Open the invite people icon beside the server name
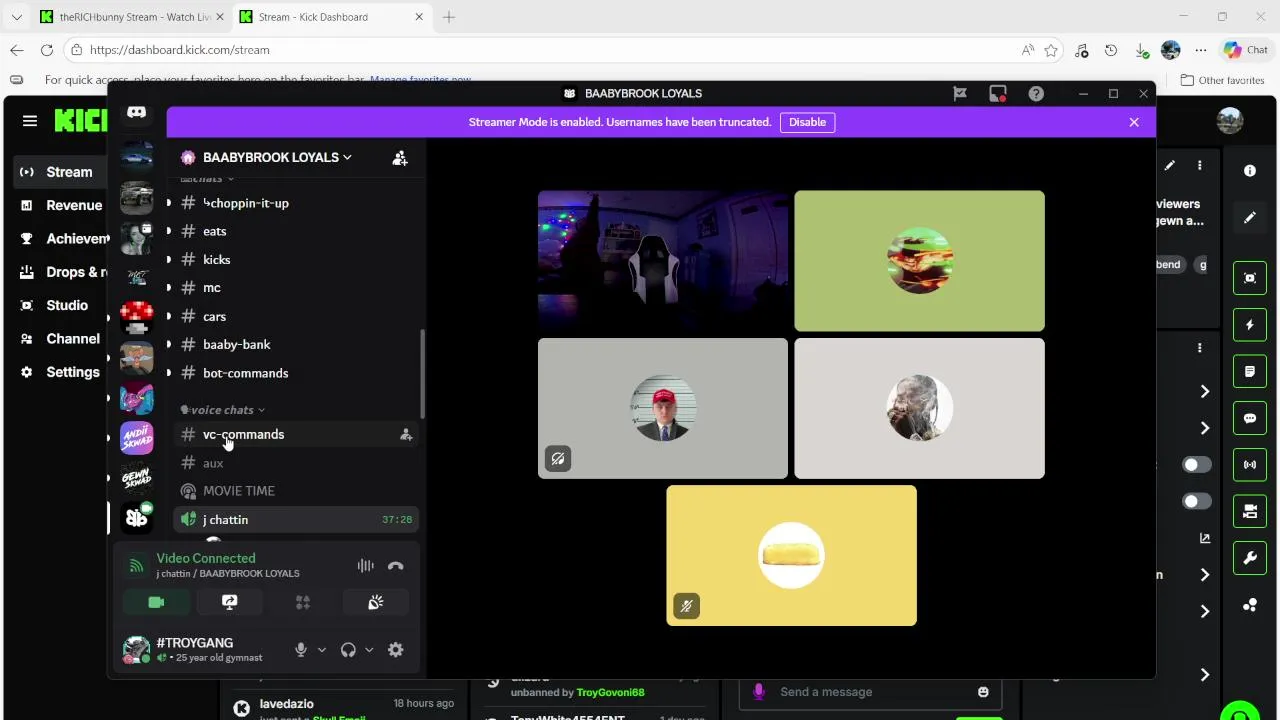The image size is (1280, 720). coord(400,158)
